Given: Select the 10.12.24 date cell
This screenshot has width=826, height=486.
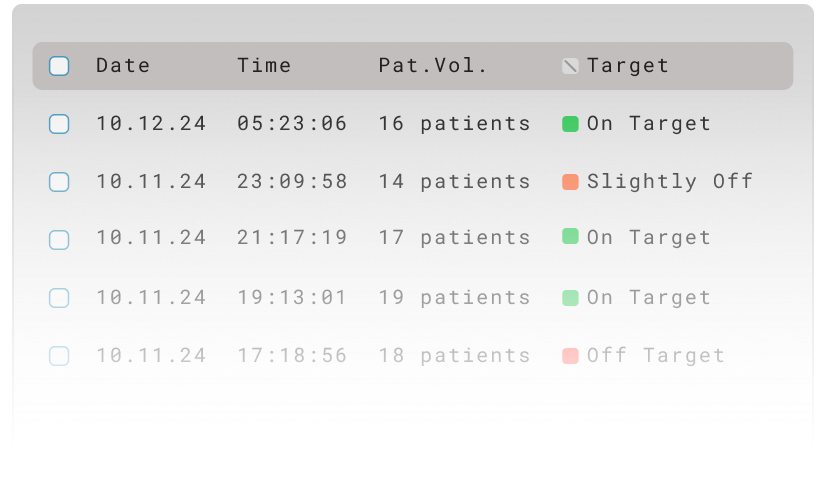Looking at the screenshot, I should (151, 124).
